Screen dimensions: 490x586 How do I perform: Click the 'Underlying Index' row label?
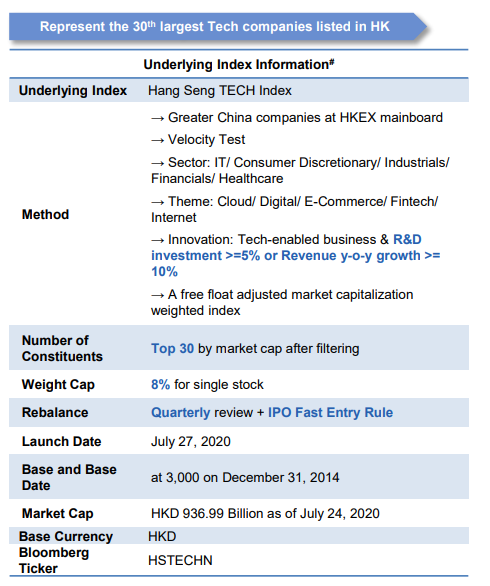click(x=73, y=90)
